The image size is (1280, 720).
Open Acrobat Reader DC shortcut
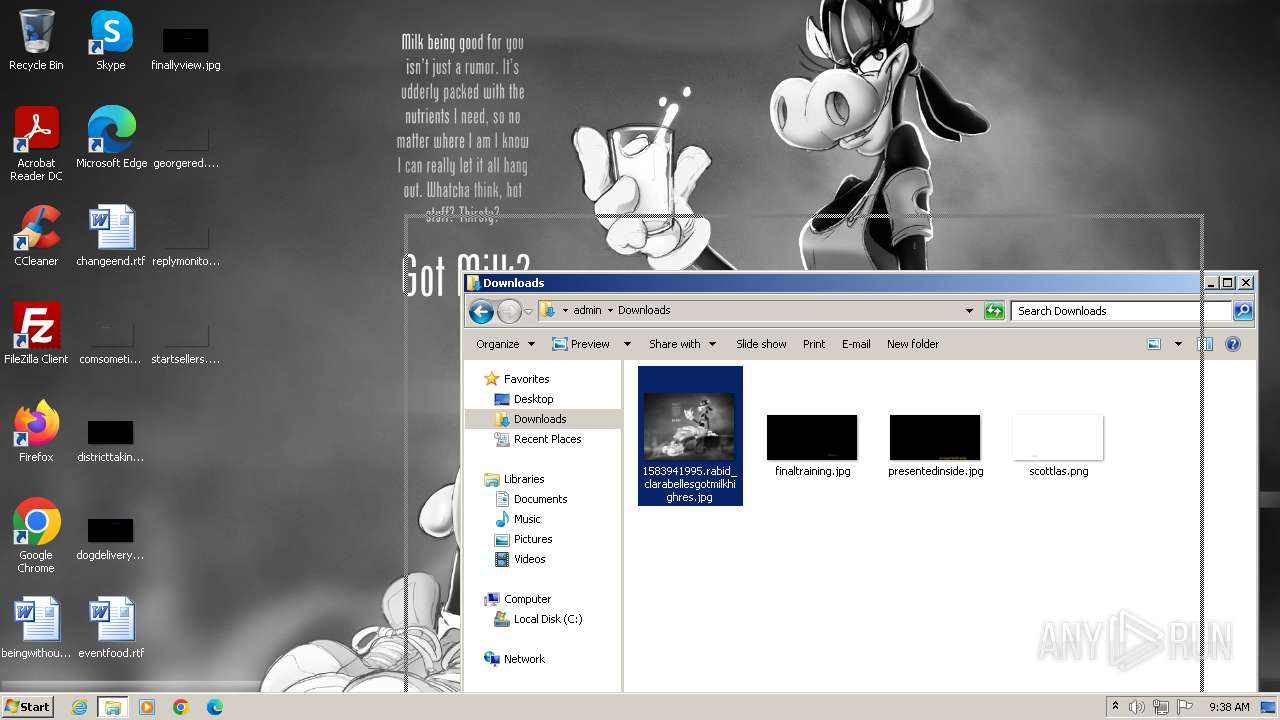pyautogui.click(x=36, y=143)
